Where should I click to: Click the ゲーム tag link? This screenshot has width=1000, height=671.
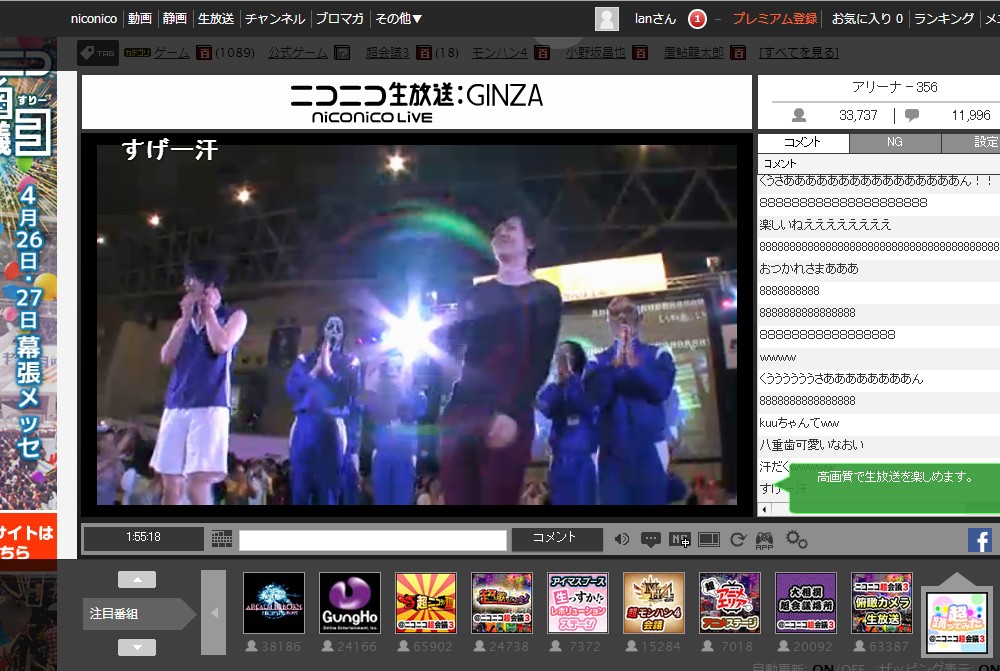[172, 52]
